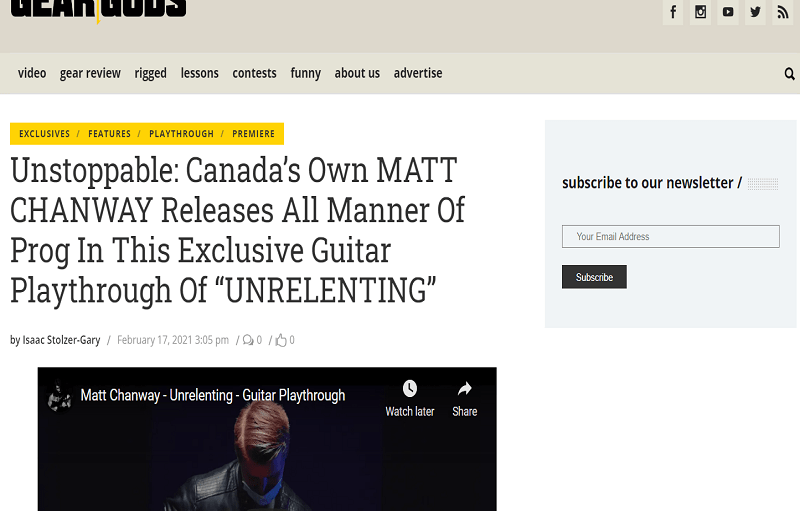The width and height of the screenshot is (800, 511).
Task: Open the Twitter icon in header
Action: 755,12
